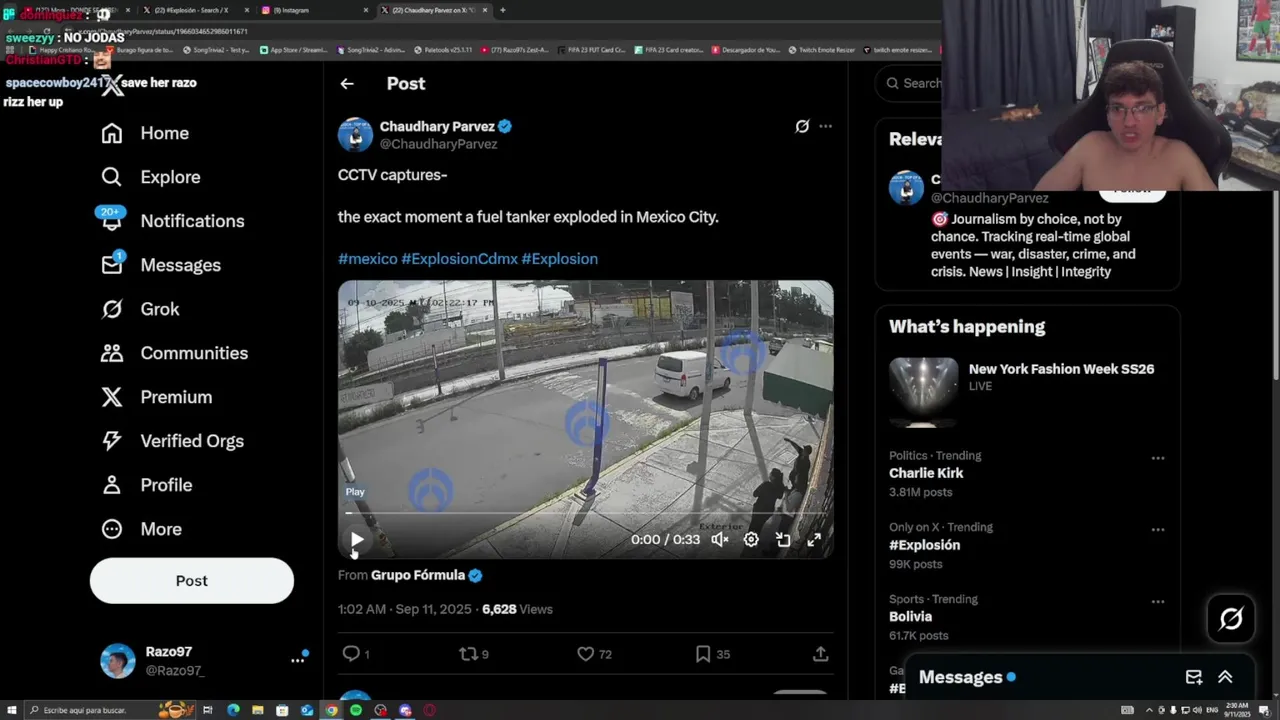The height and width of the screenshot is (720, 1280).
Task: Share the post via share icon
Action: (820, 654)
